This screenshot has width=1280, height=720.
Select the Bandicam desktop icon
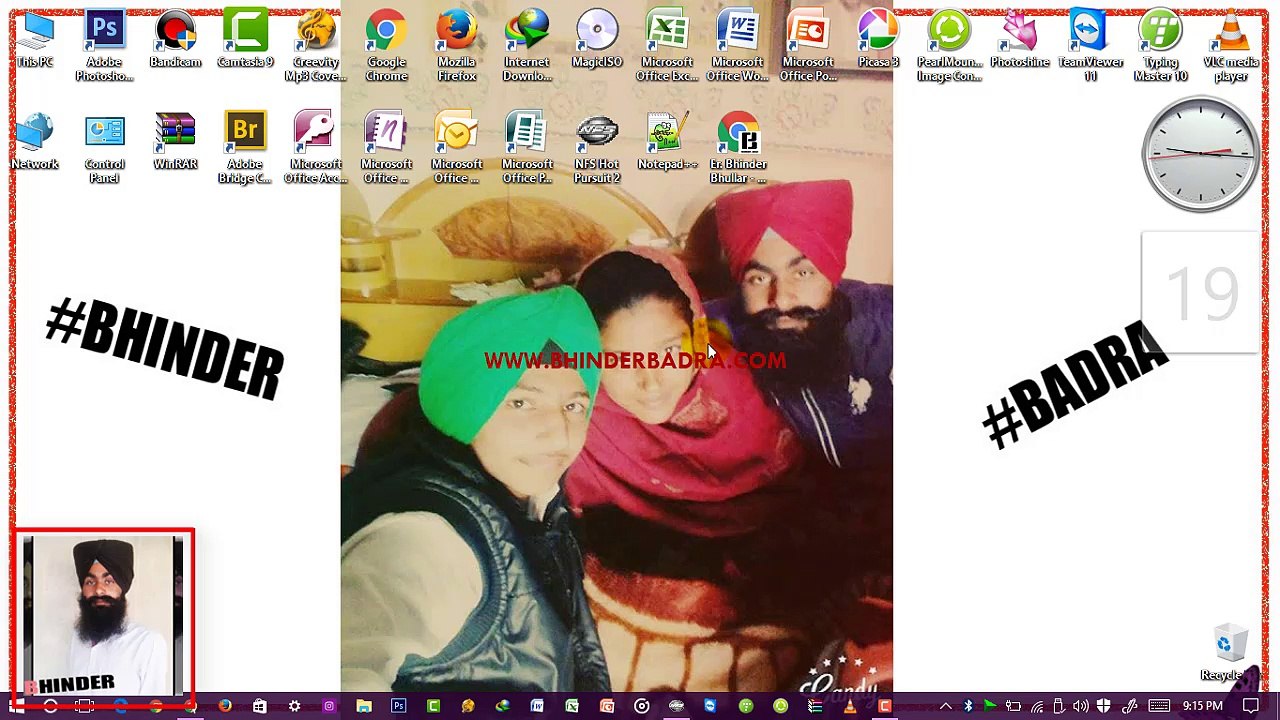(175, 40)
